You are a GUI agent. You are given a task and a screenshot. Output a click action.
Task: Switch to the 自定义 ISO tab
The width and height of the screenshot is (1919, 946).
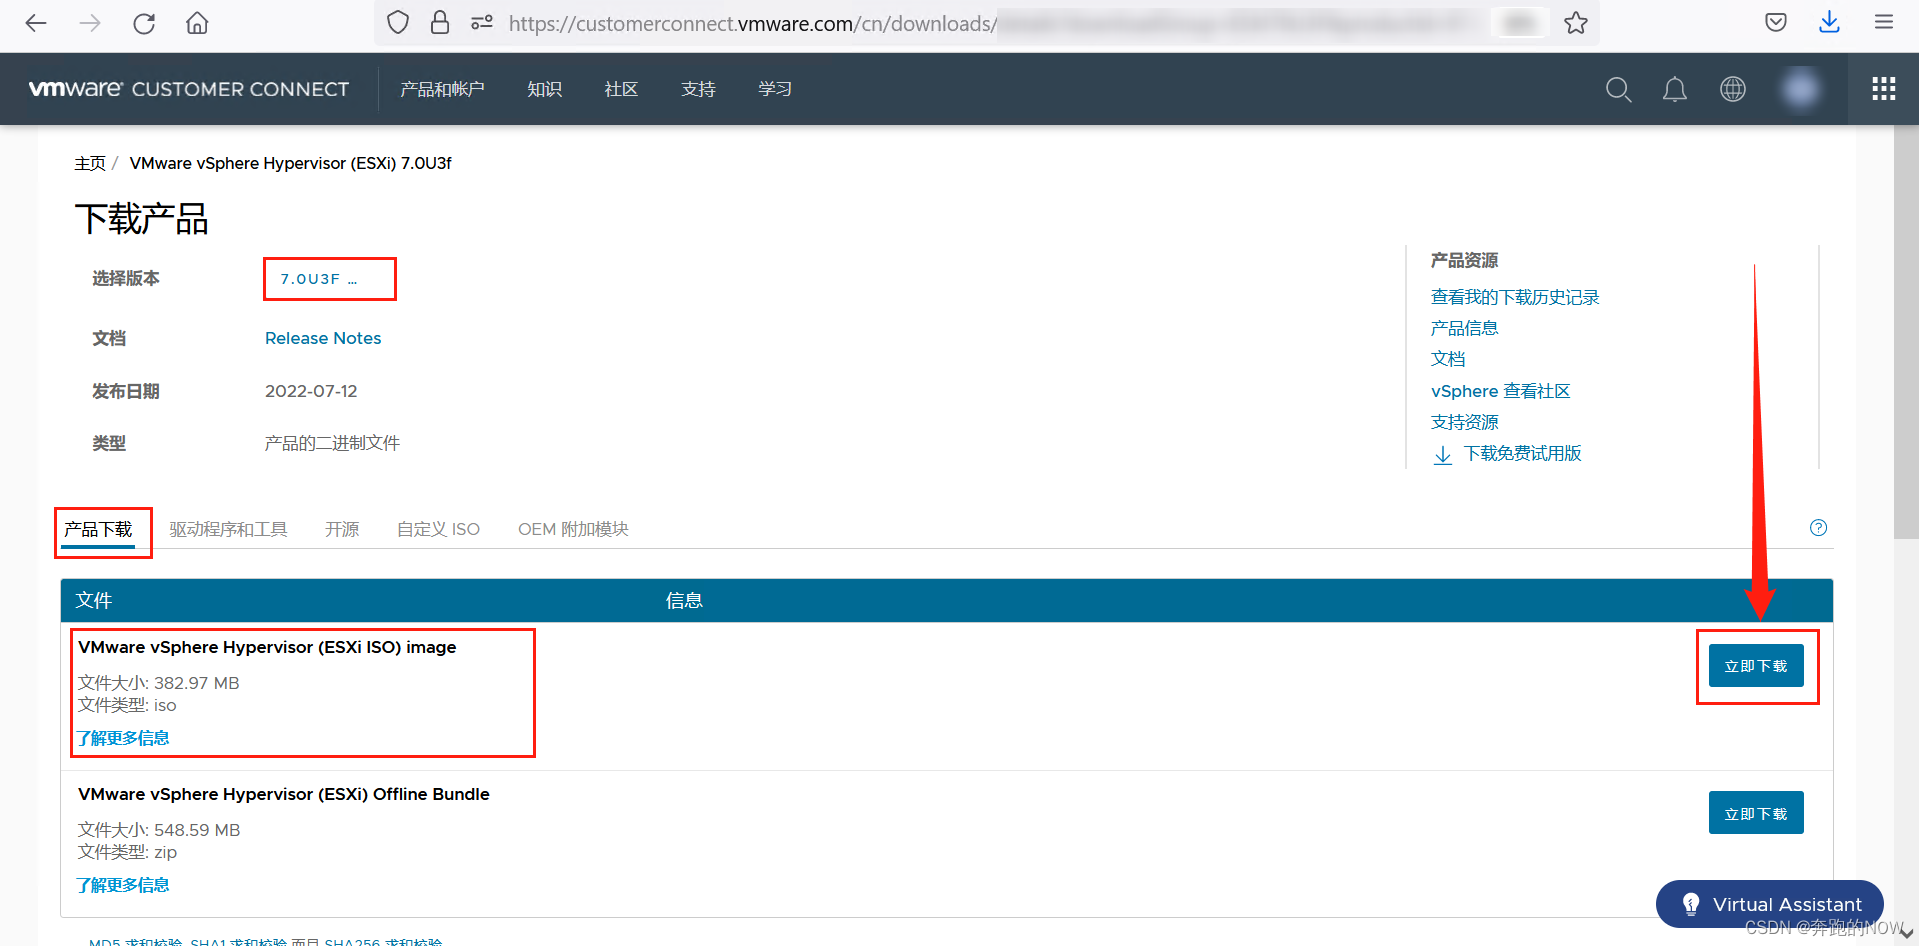438,529
